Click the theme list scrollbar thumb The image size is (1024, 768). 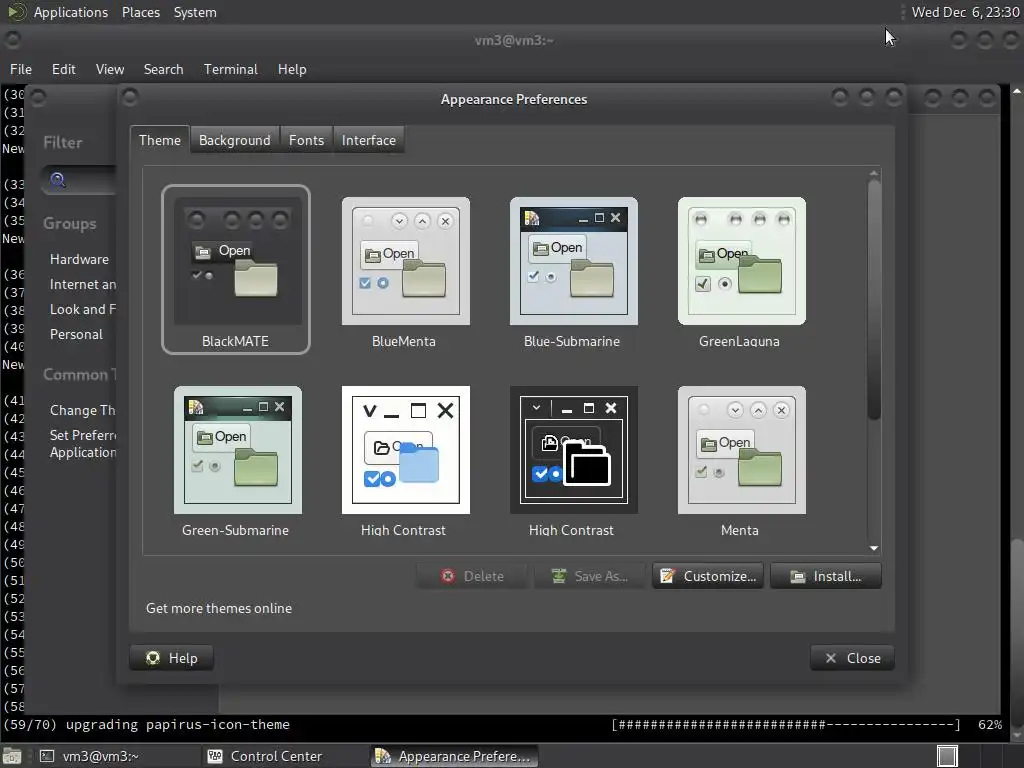(874, 299)
